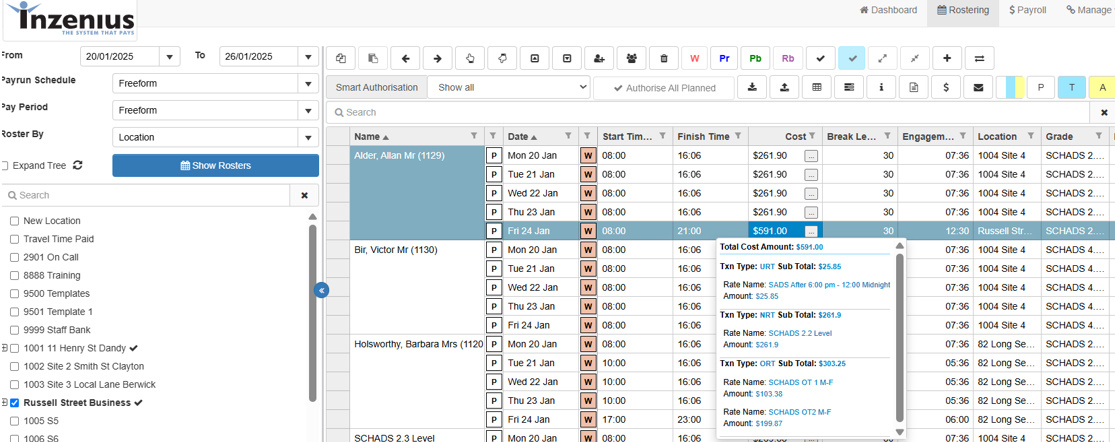The width and height of the screenshot is (1115, 442).
Task: Click the document report icon
Action: pyautogui.click(x=914, y=87)
